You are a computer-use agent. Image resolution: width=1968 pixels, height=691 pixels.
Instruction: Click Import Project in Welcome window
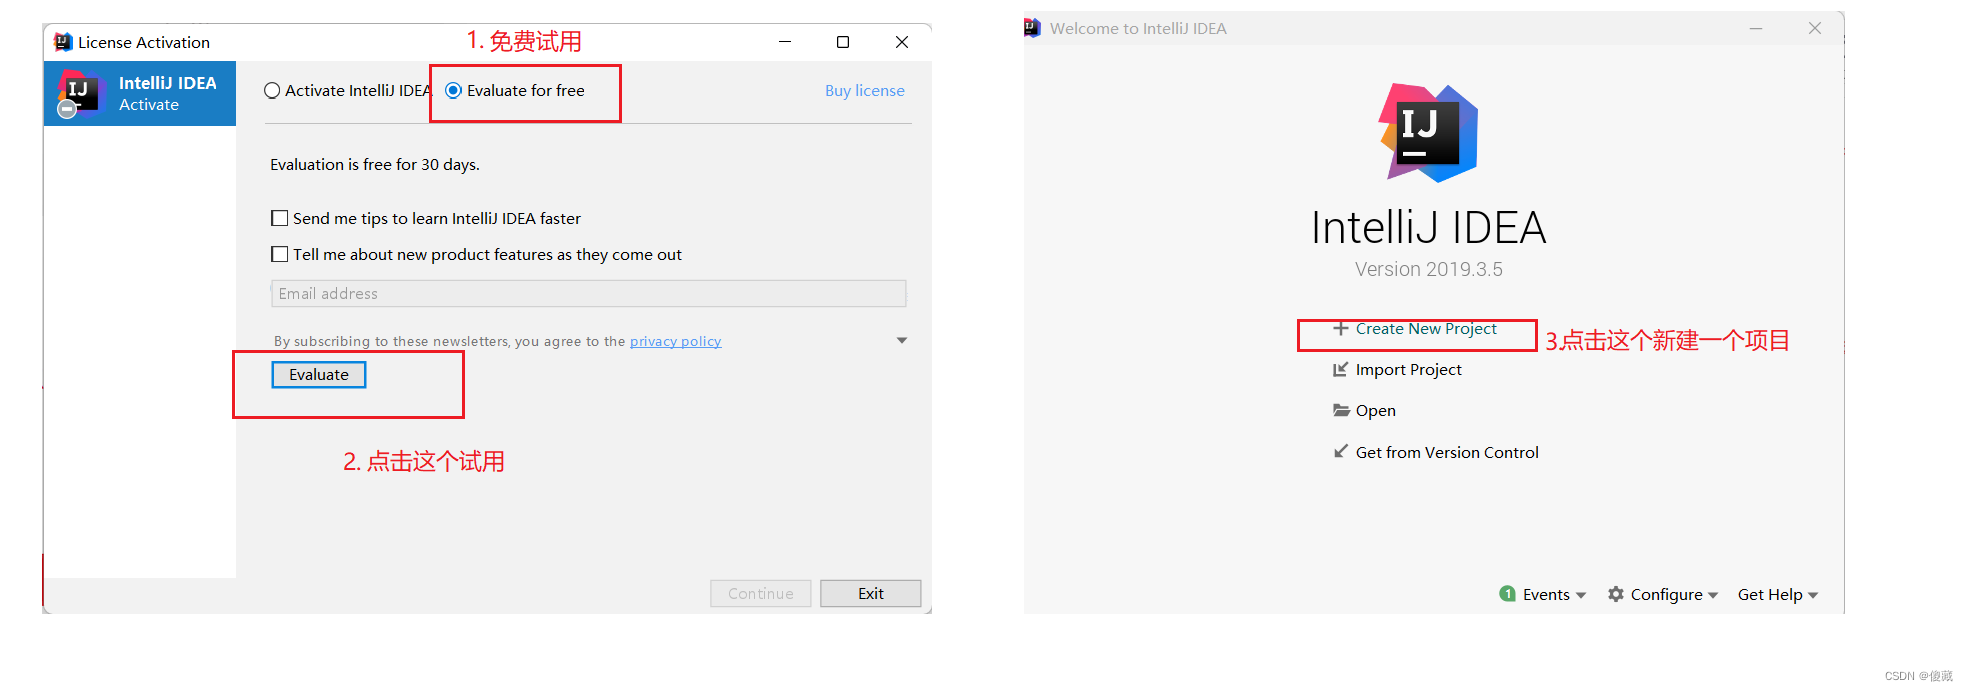1408,370
